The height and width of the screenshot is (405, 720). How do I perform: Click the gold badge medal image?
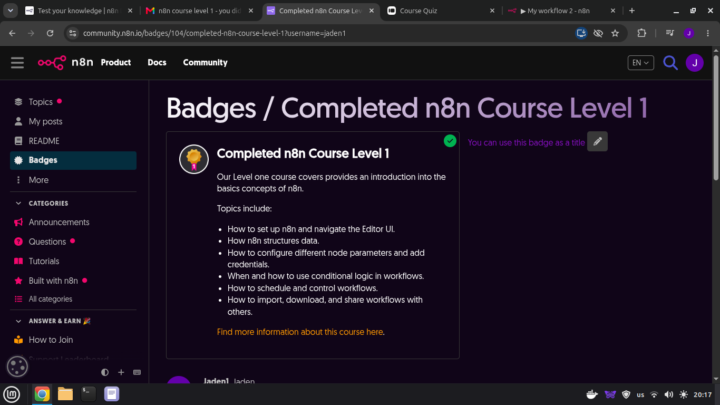coord(194,159)
